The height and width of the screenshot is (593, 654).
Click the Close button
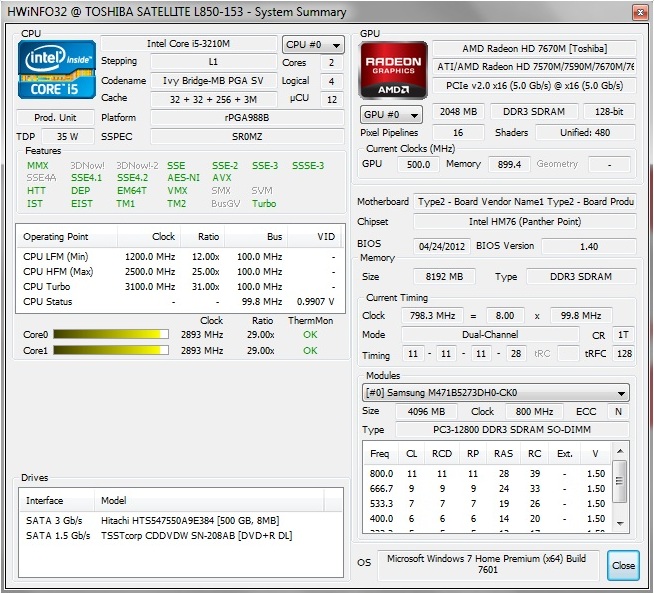tap(623, 565)
